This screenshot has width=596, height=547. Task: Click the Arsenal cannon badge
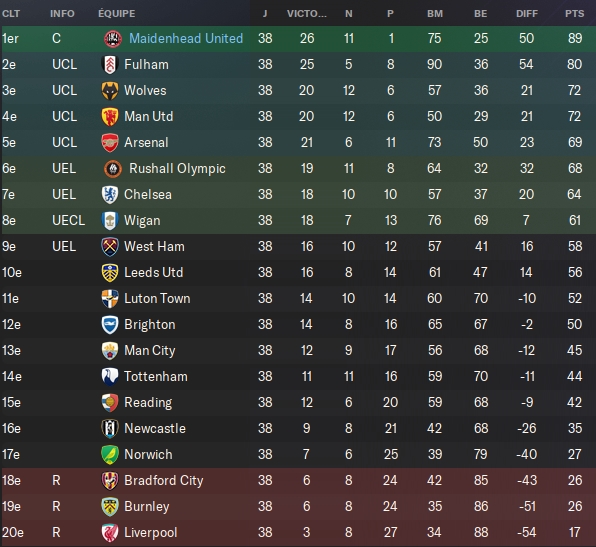(110, 143)
